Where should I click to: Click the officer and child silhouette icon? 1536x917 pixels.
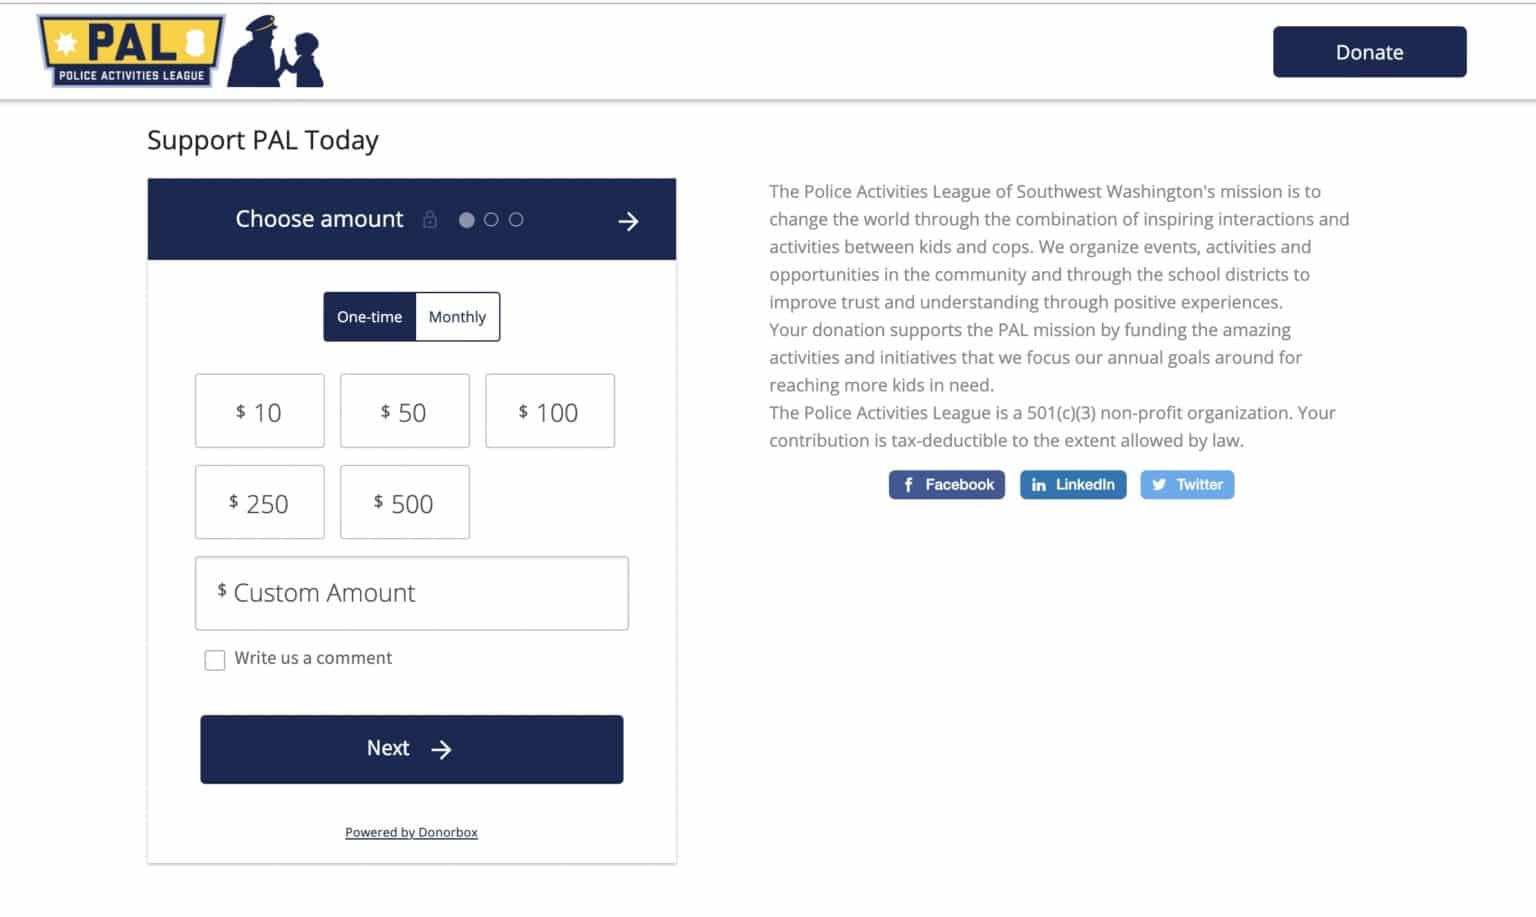point(276,51)
